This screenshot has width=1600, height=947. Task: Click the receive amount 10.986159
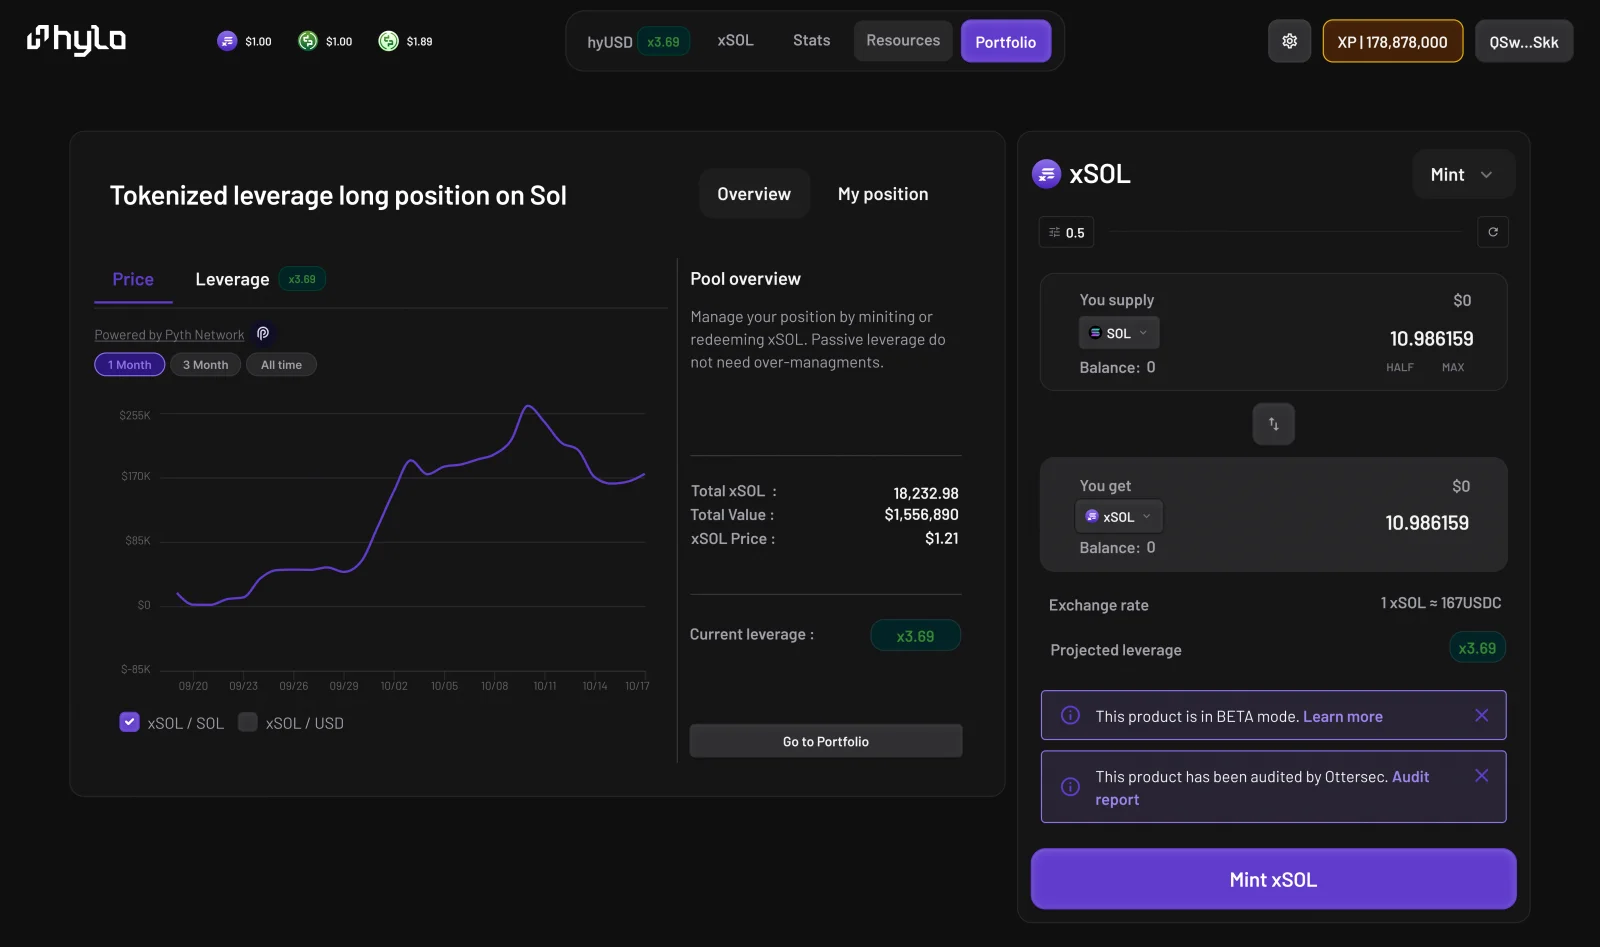point(1427,523)
